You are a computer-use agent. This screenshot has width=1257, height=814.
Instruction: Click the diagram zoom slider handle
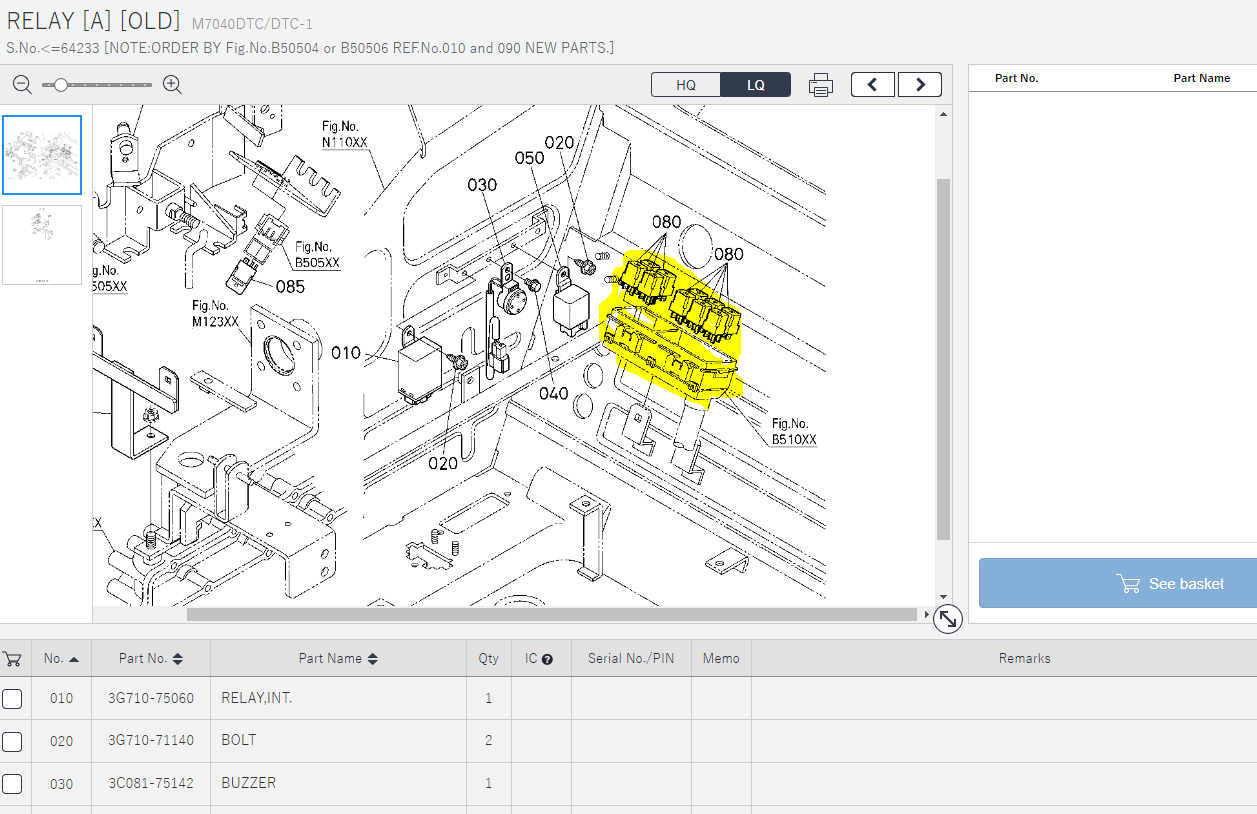click(61, 85)
